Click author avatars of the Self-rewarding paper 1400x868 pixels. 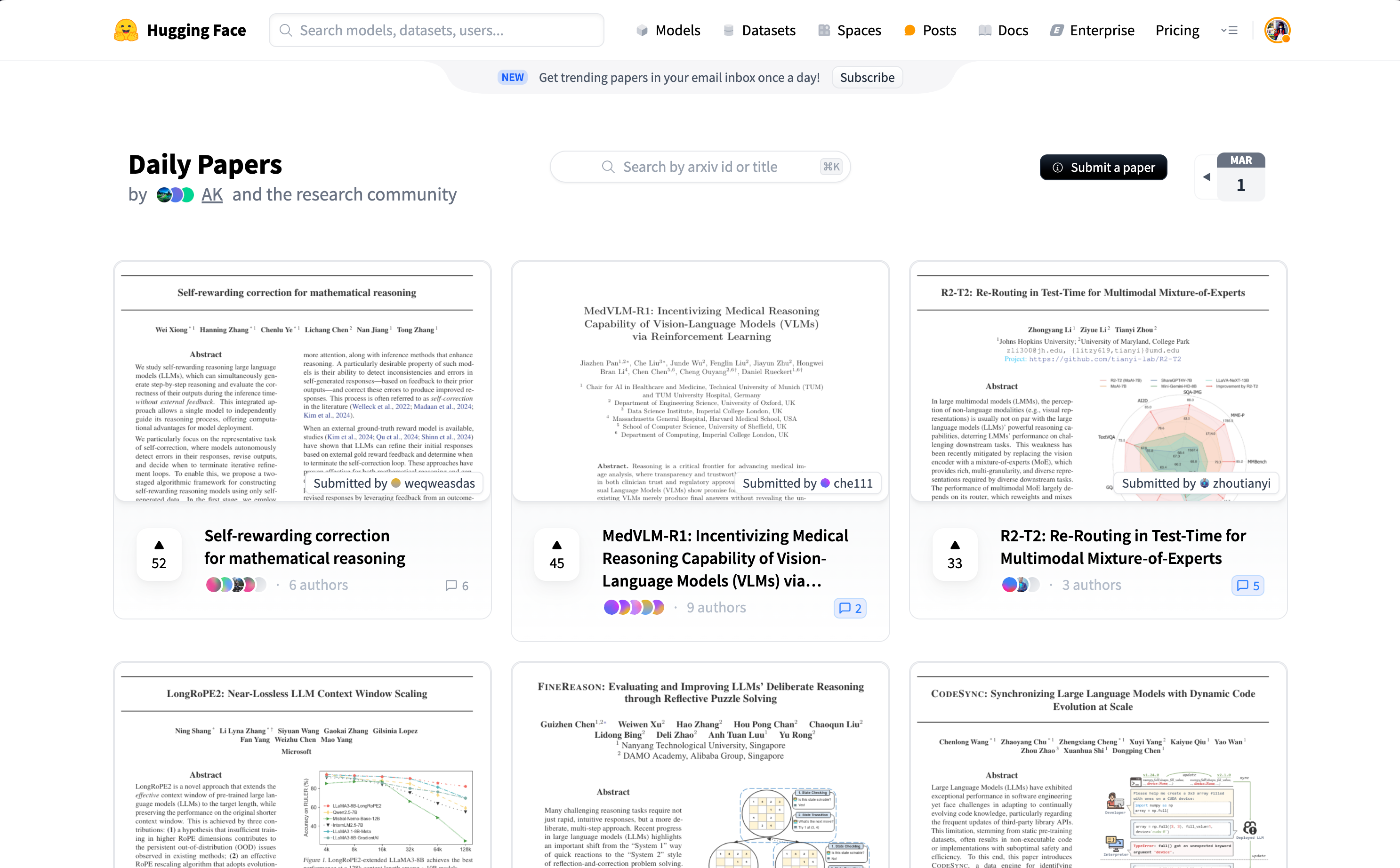(236, 585)
